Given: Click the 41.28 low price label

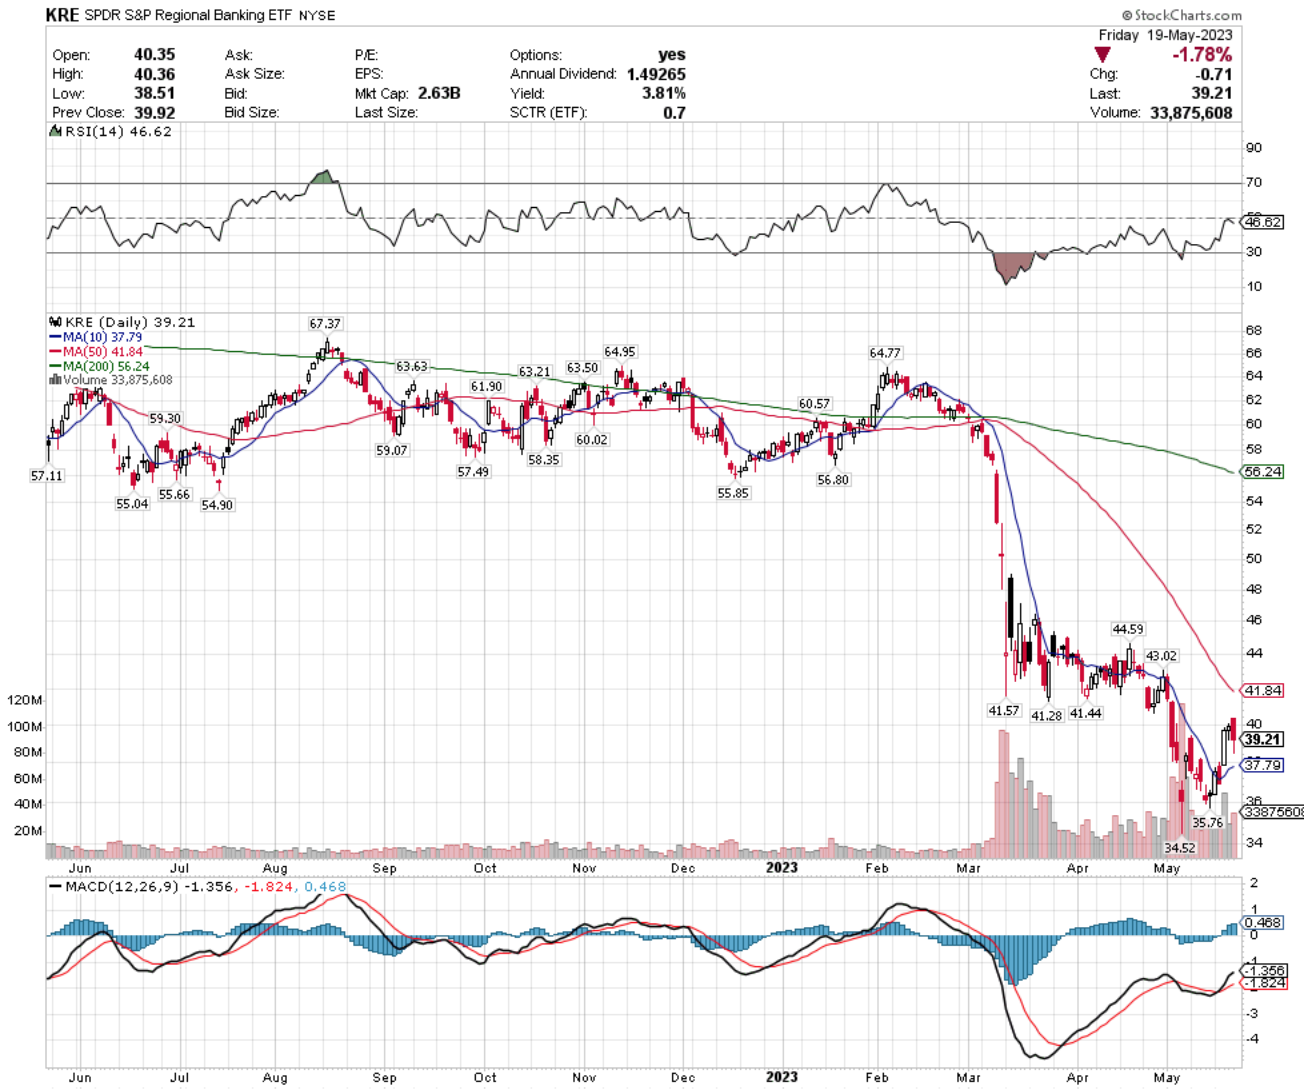Looking at the screenshot, I should [1047, 716].
